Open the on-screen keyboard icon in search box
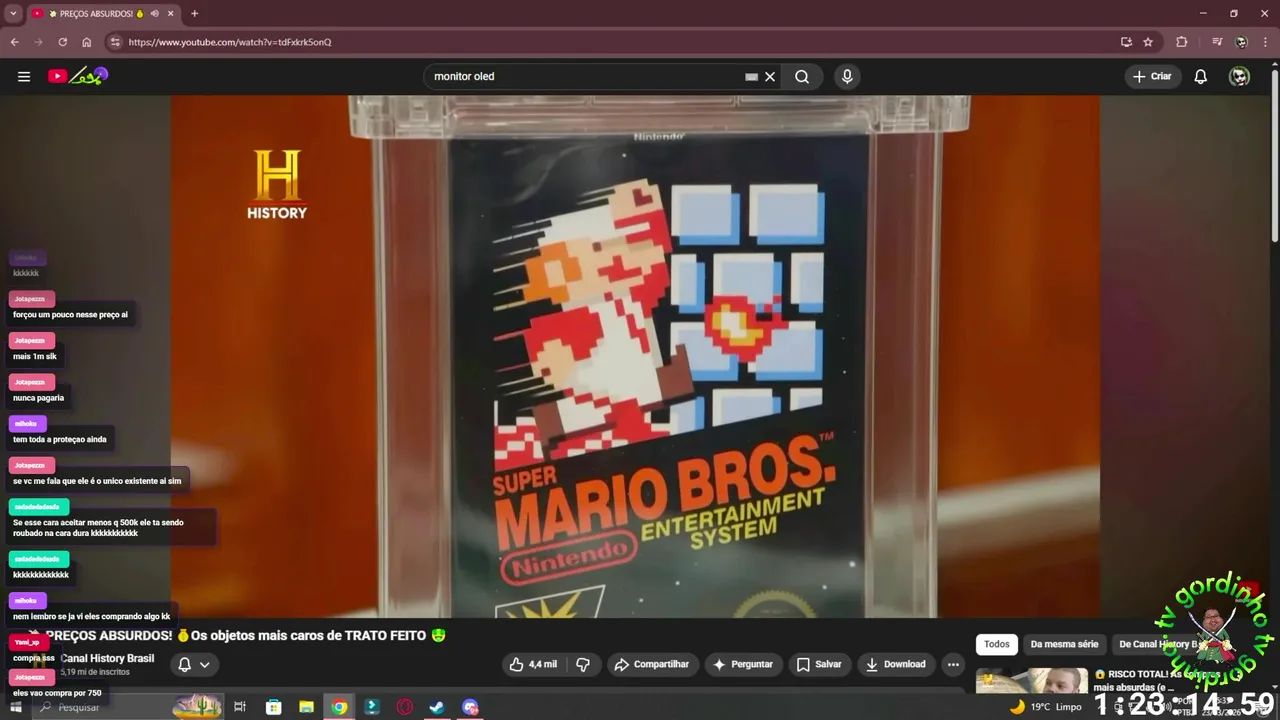Screen dimensions: 1280x720 752,76
